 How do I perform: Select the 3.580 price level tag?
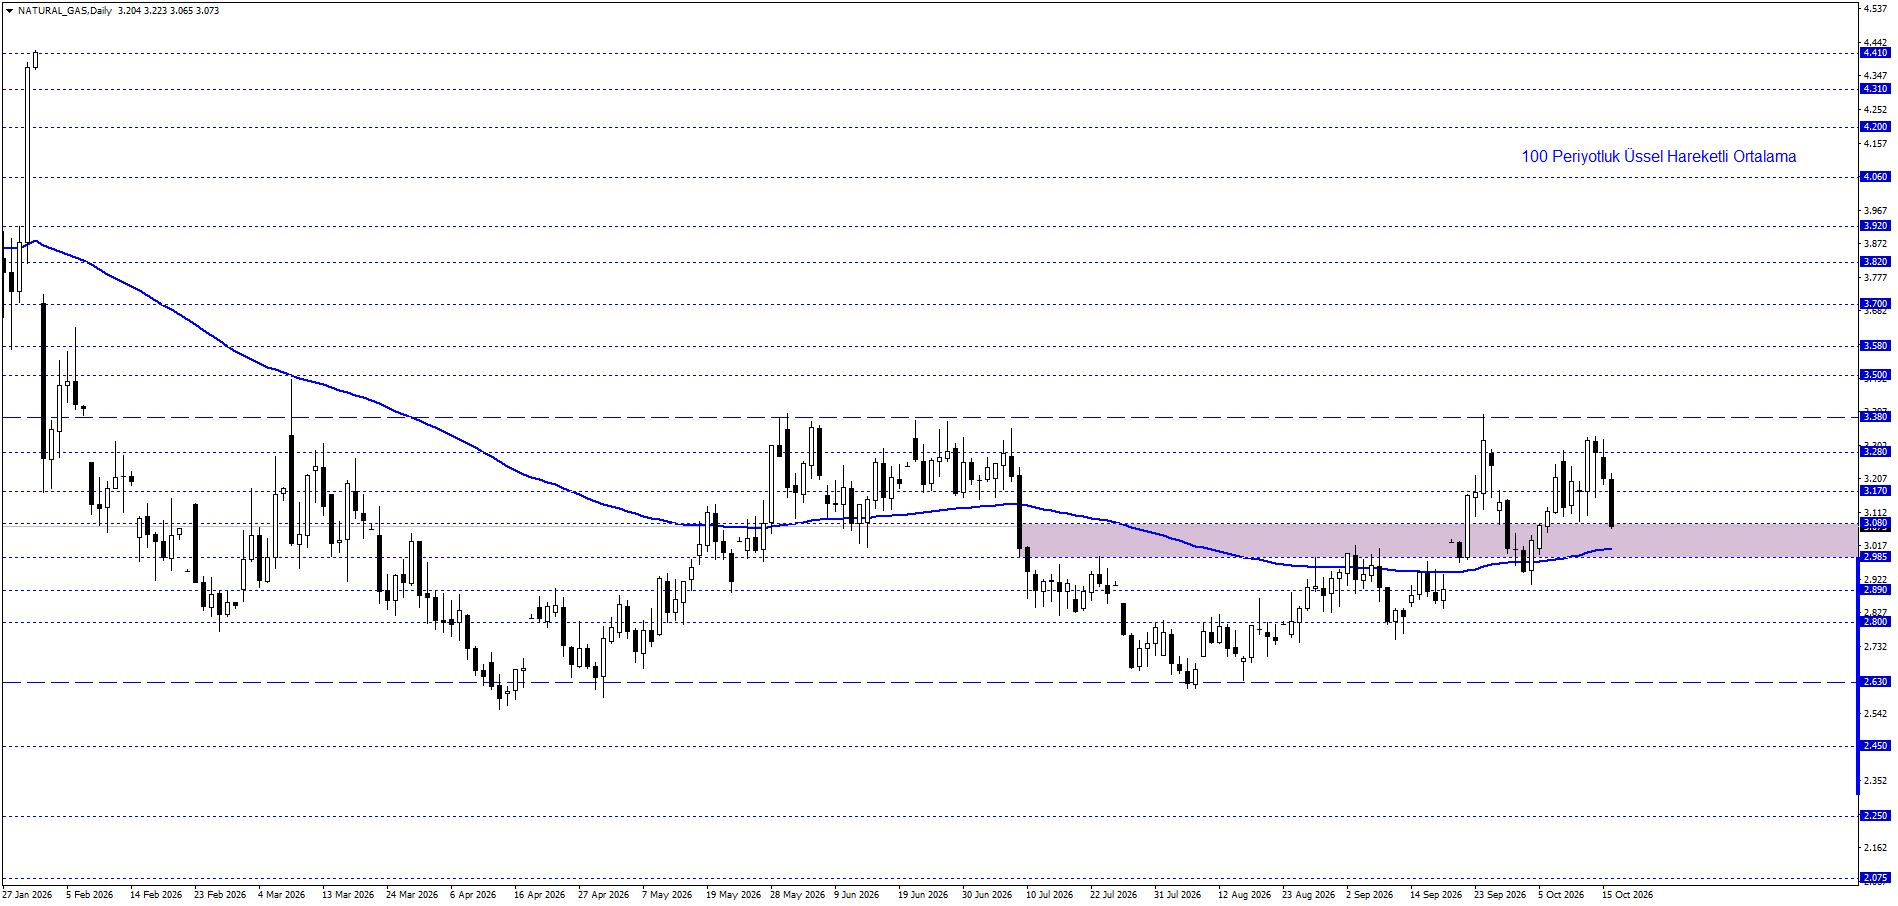coord(1875,346)
